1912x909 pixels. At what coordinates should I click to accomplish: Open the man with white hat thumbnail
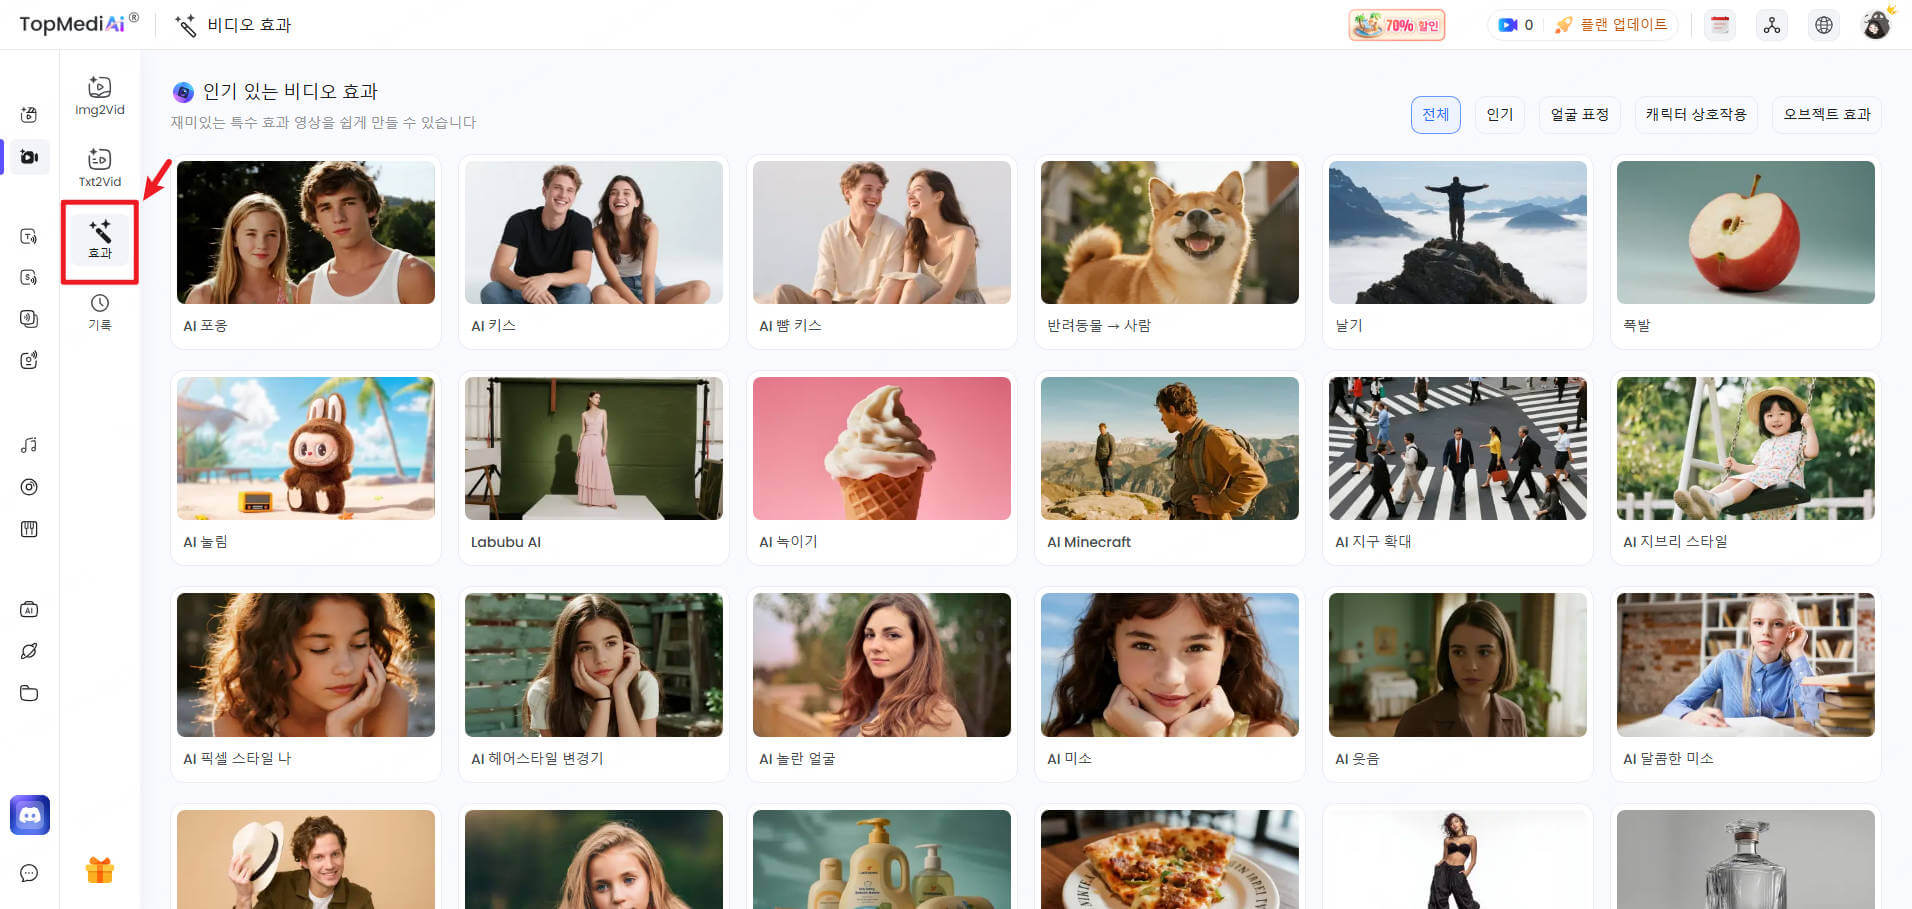pyautogui.click(x=306, y=859)
